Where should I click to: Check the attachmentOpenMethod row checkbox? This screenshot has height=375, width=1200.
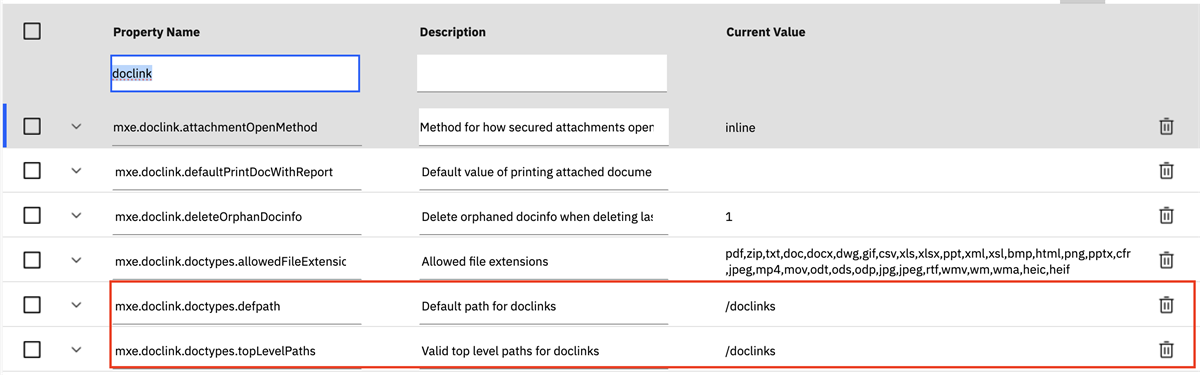(32, 127)
